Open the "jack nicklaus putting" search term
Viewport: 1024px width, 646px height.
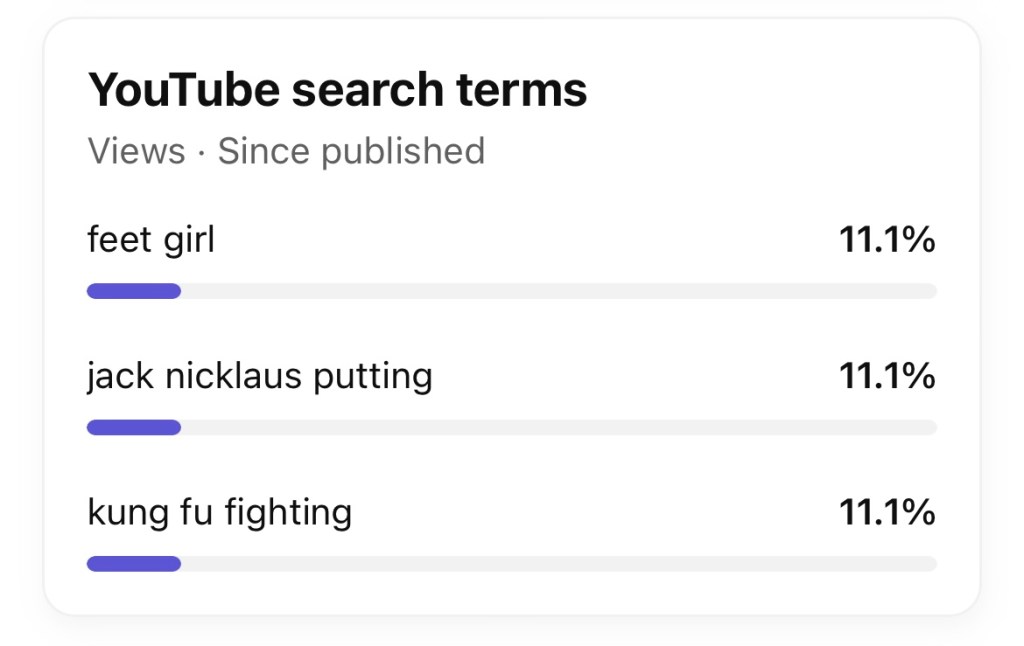[x=260, y=377]
